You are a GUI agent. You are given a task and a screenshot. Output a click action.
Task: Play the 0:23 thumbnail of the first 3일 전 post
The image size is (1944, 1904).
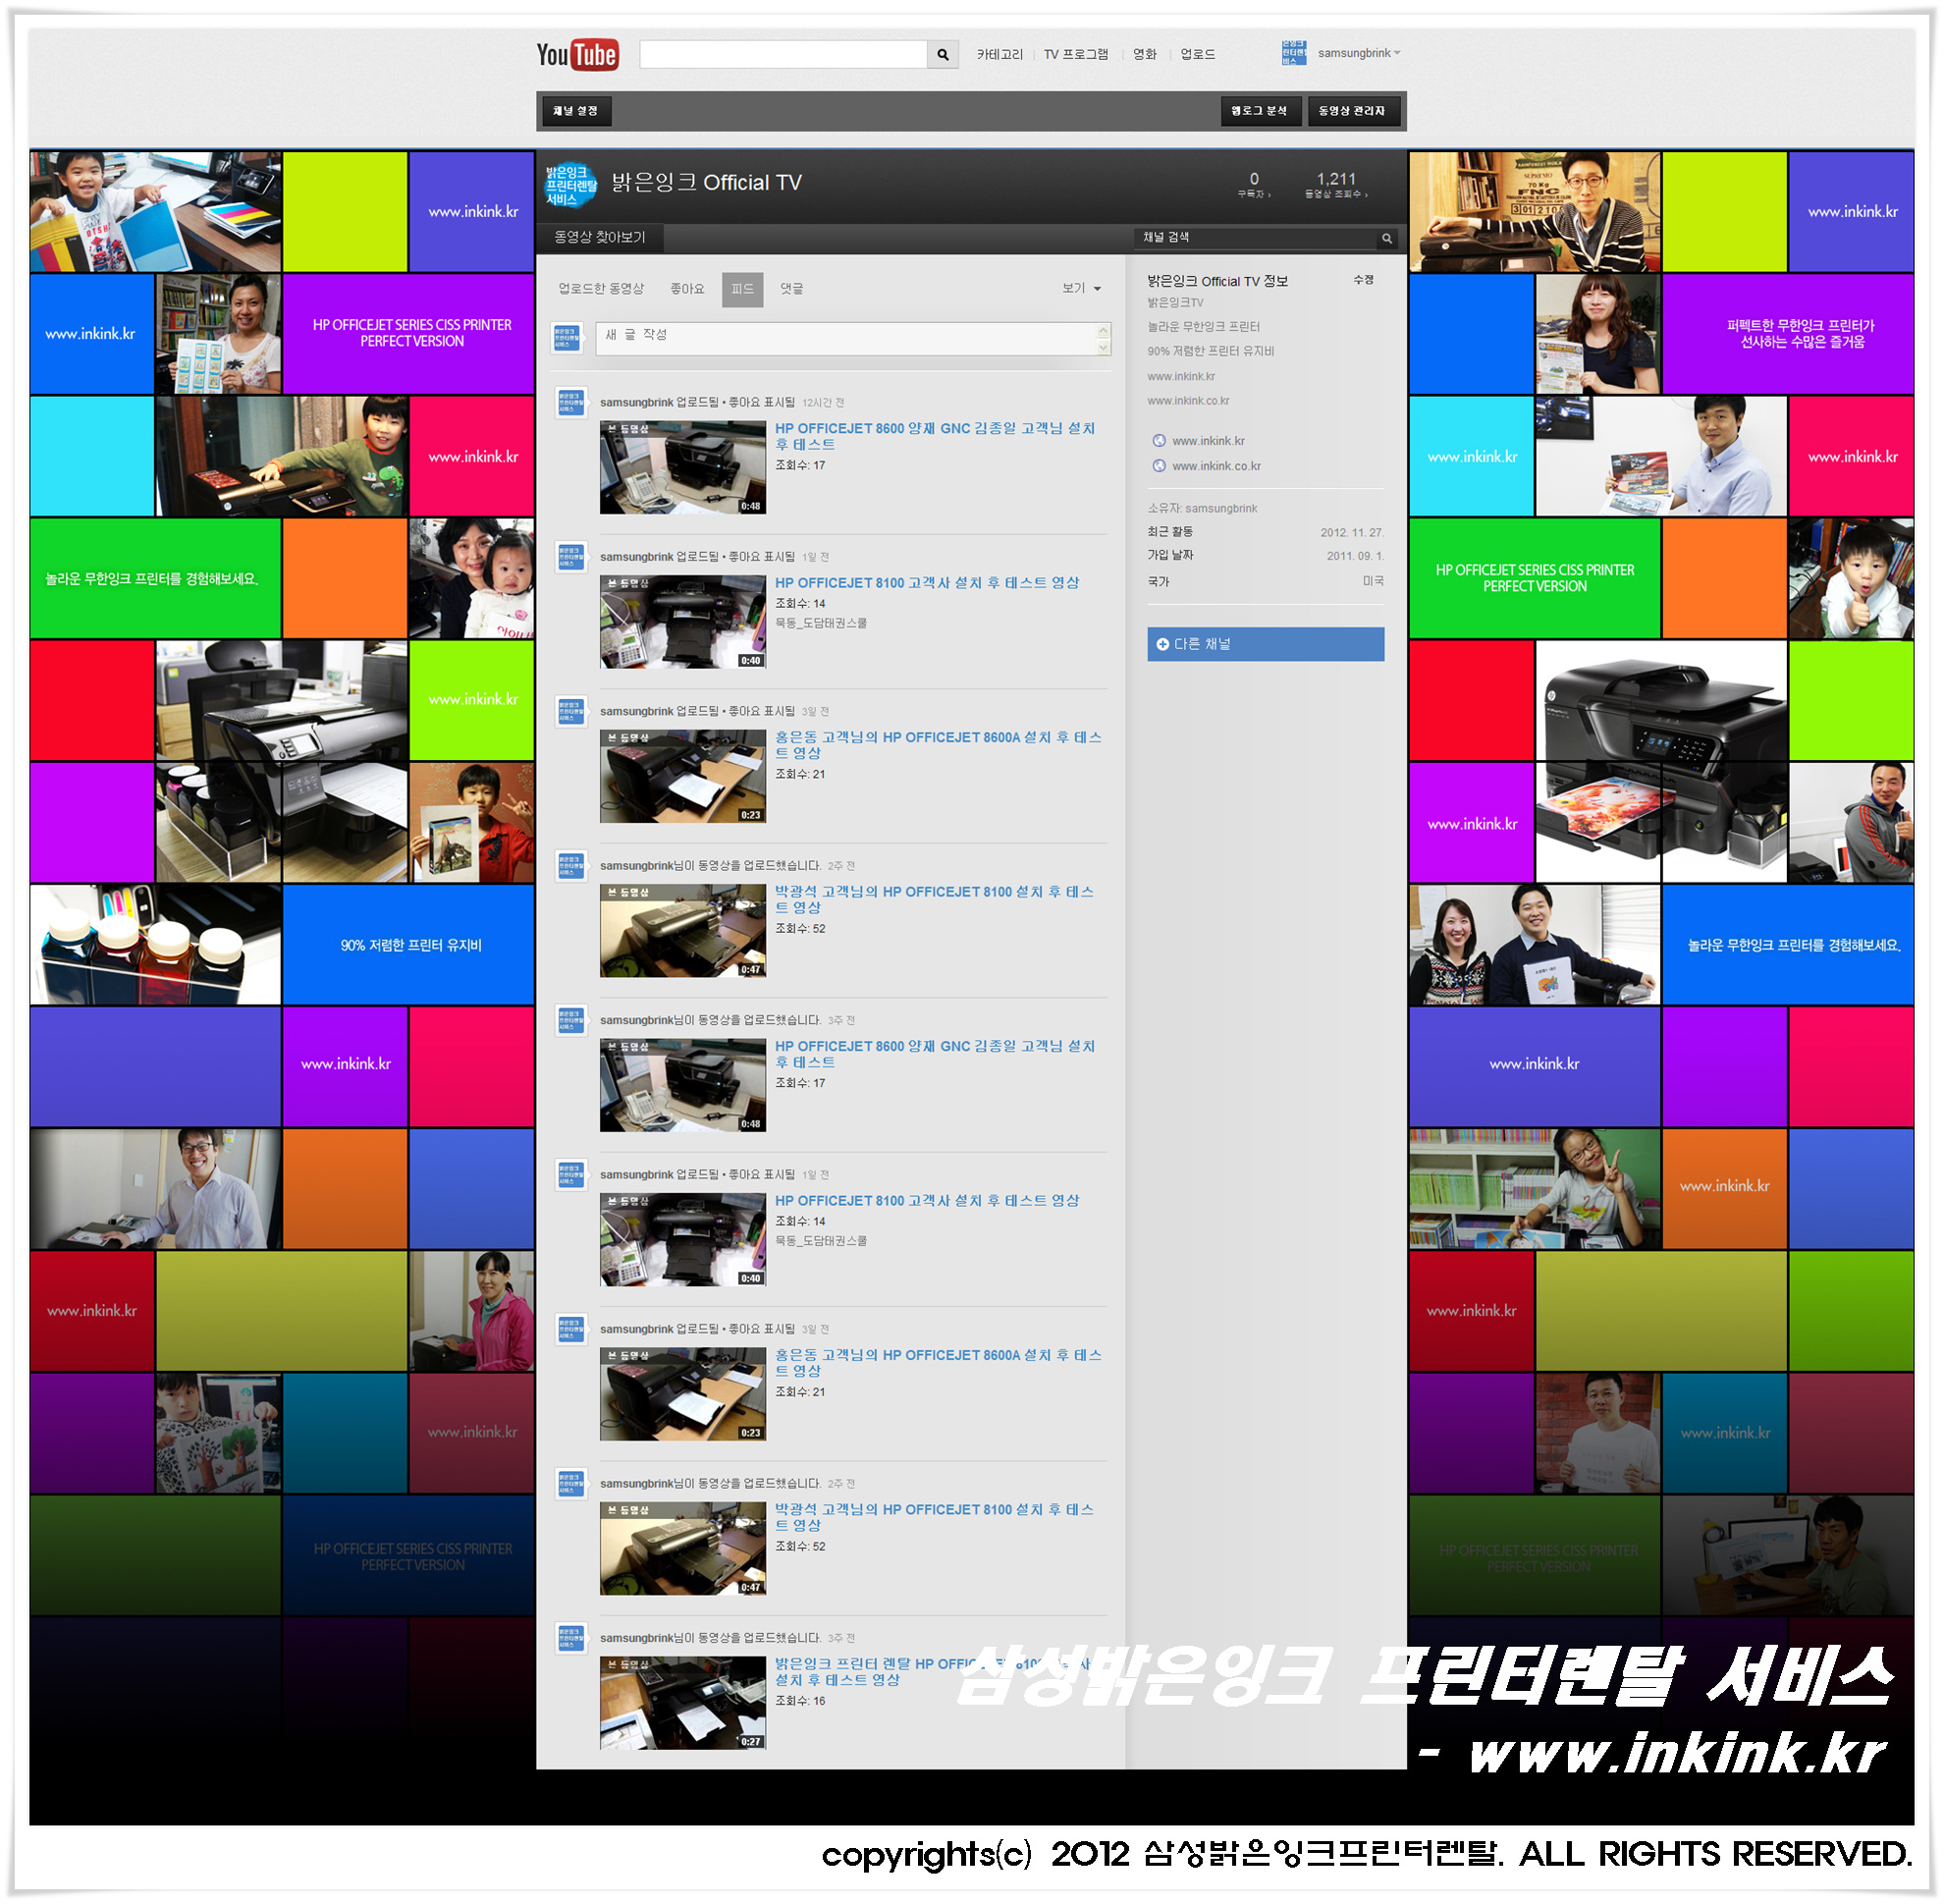tap(682, 776)
